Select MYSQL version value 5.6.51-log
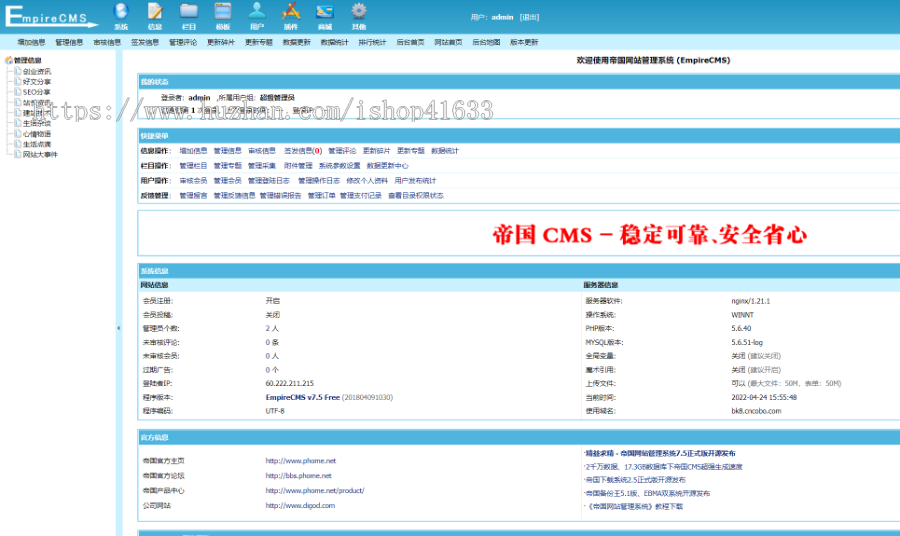Screen dimensions: 900x536 (x=747, y=342)
